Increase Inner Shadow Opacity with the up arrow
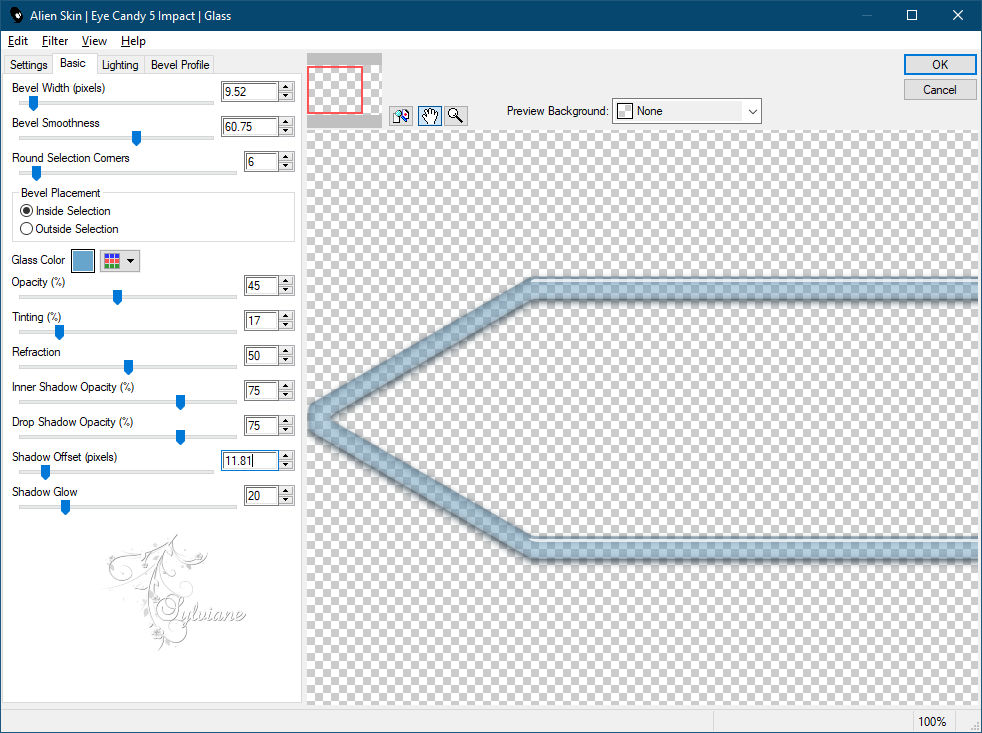The height and width of the screenshot is (733, 982). point(286,386)
